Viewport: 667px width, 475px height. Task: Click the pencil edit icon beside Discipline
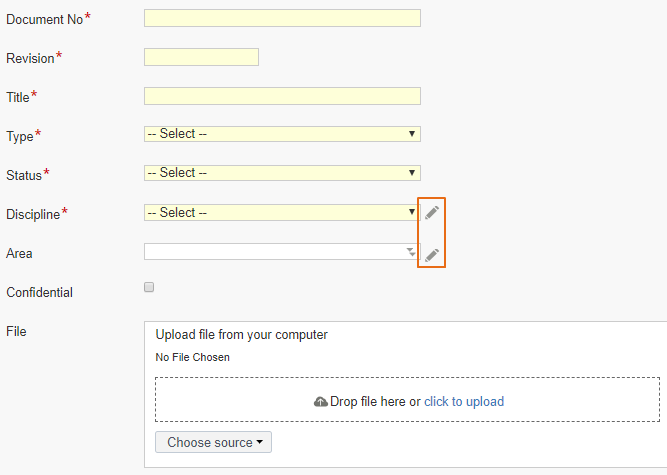click(432, 212)
